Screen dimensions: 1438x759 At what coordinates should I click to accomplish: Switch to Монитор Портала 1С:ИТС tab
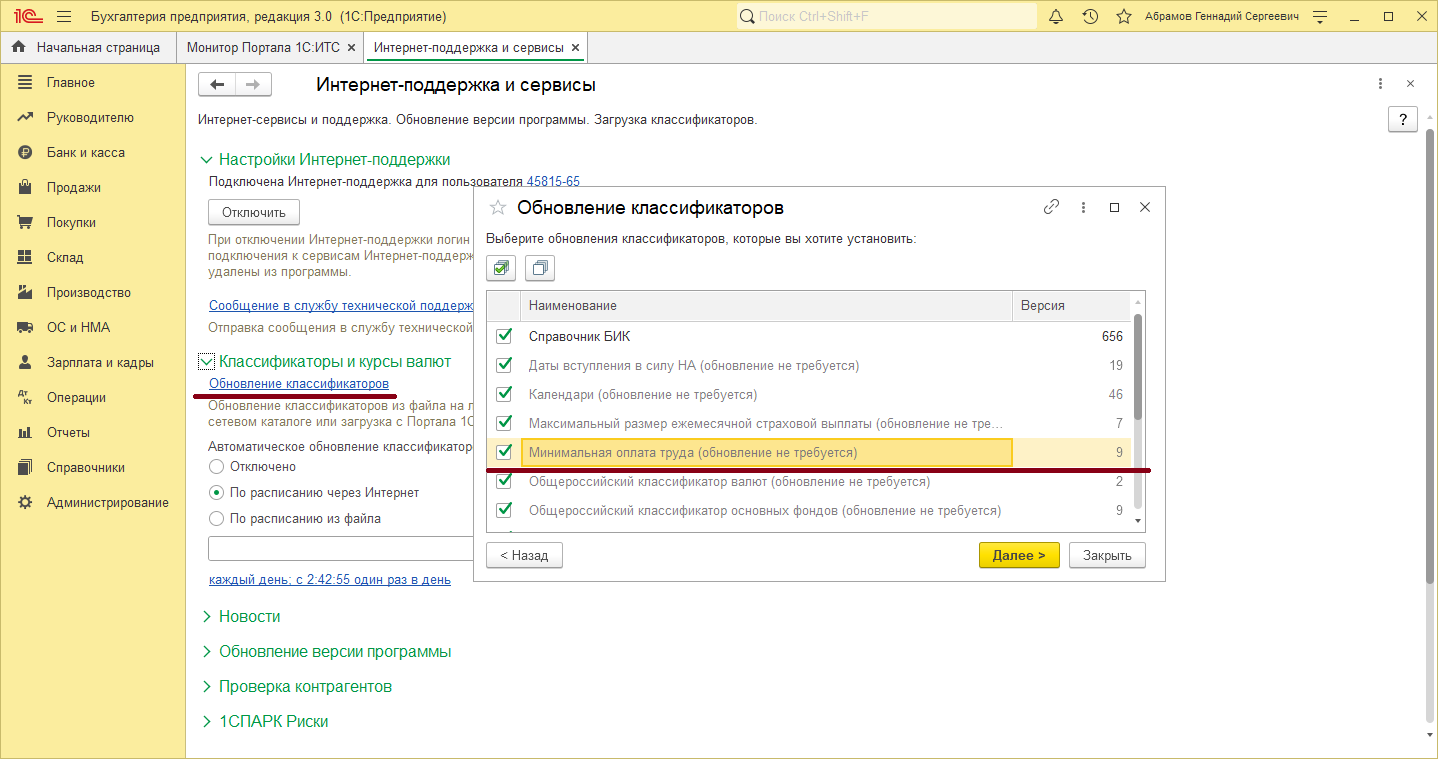264,47
